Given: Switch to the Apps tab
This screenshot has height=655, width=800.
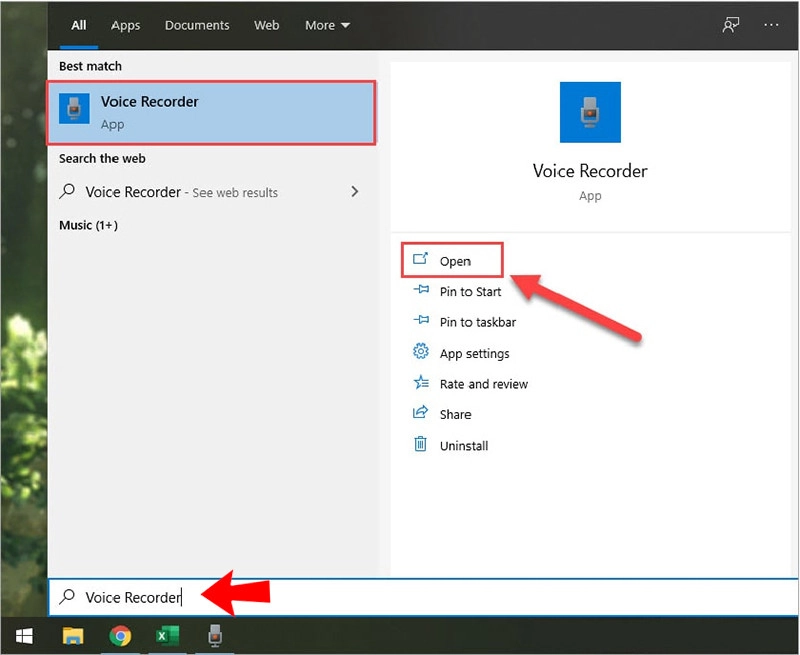Looking at the screenshot, I should click(x=125, y=25).
